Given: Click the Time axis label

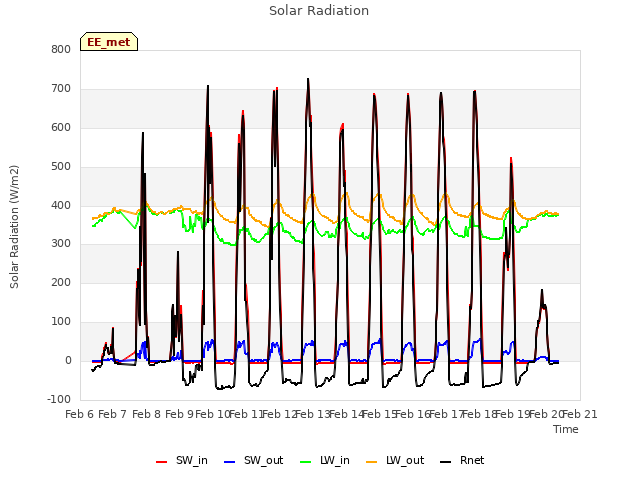Looking at the screenshot, I should pos(566,429).
